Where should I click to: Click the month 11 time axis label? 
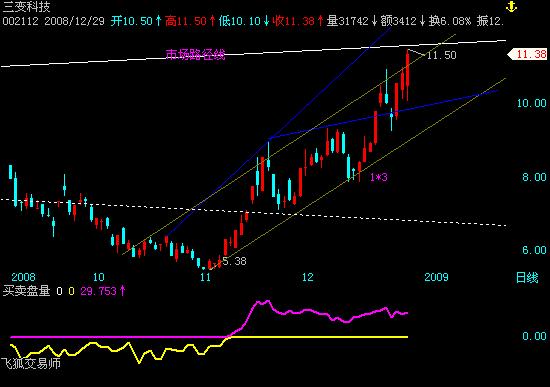[206, 277]
